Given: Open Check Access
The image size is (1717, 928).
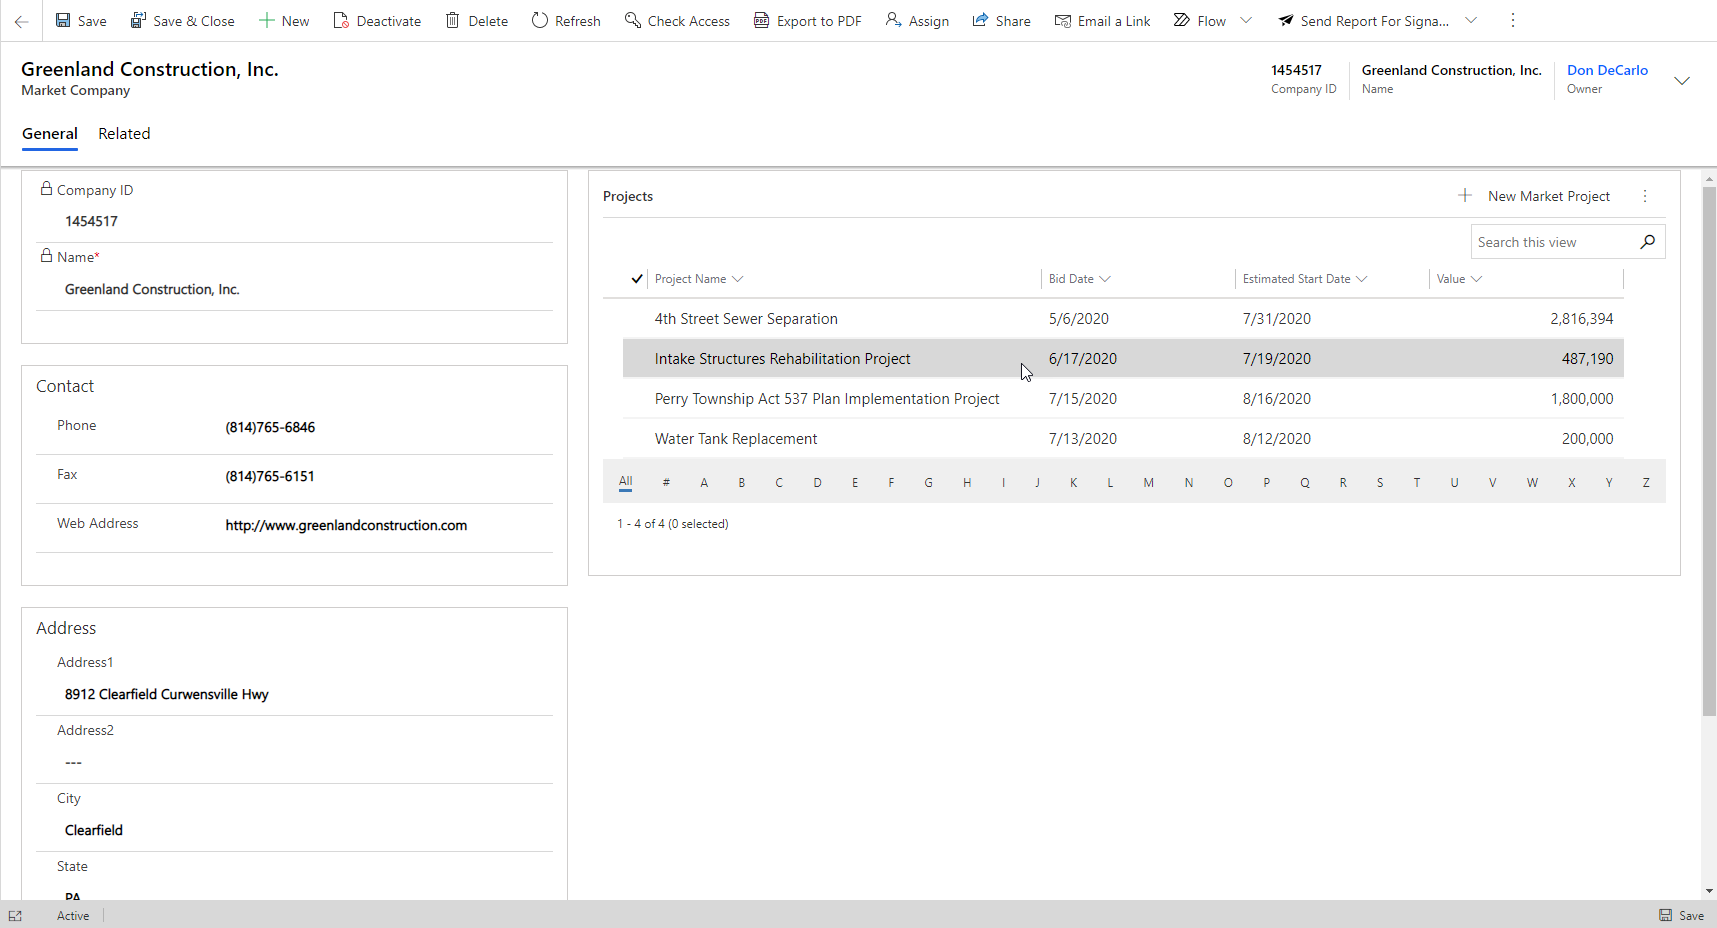Looking at the screenshot, I should coord(677,21).
